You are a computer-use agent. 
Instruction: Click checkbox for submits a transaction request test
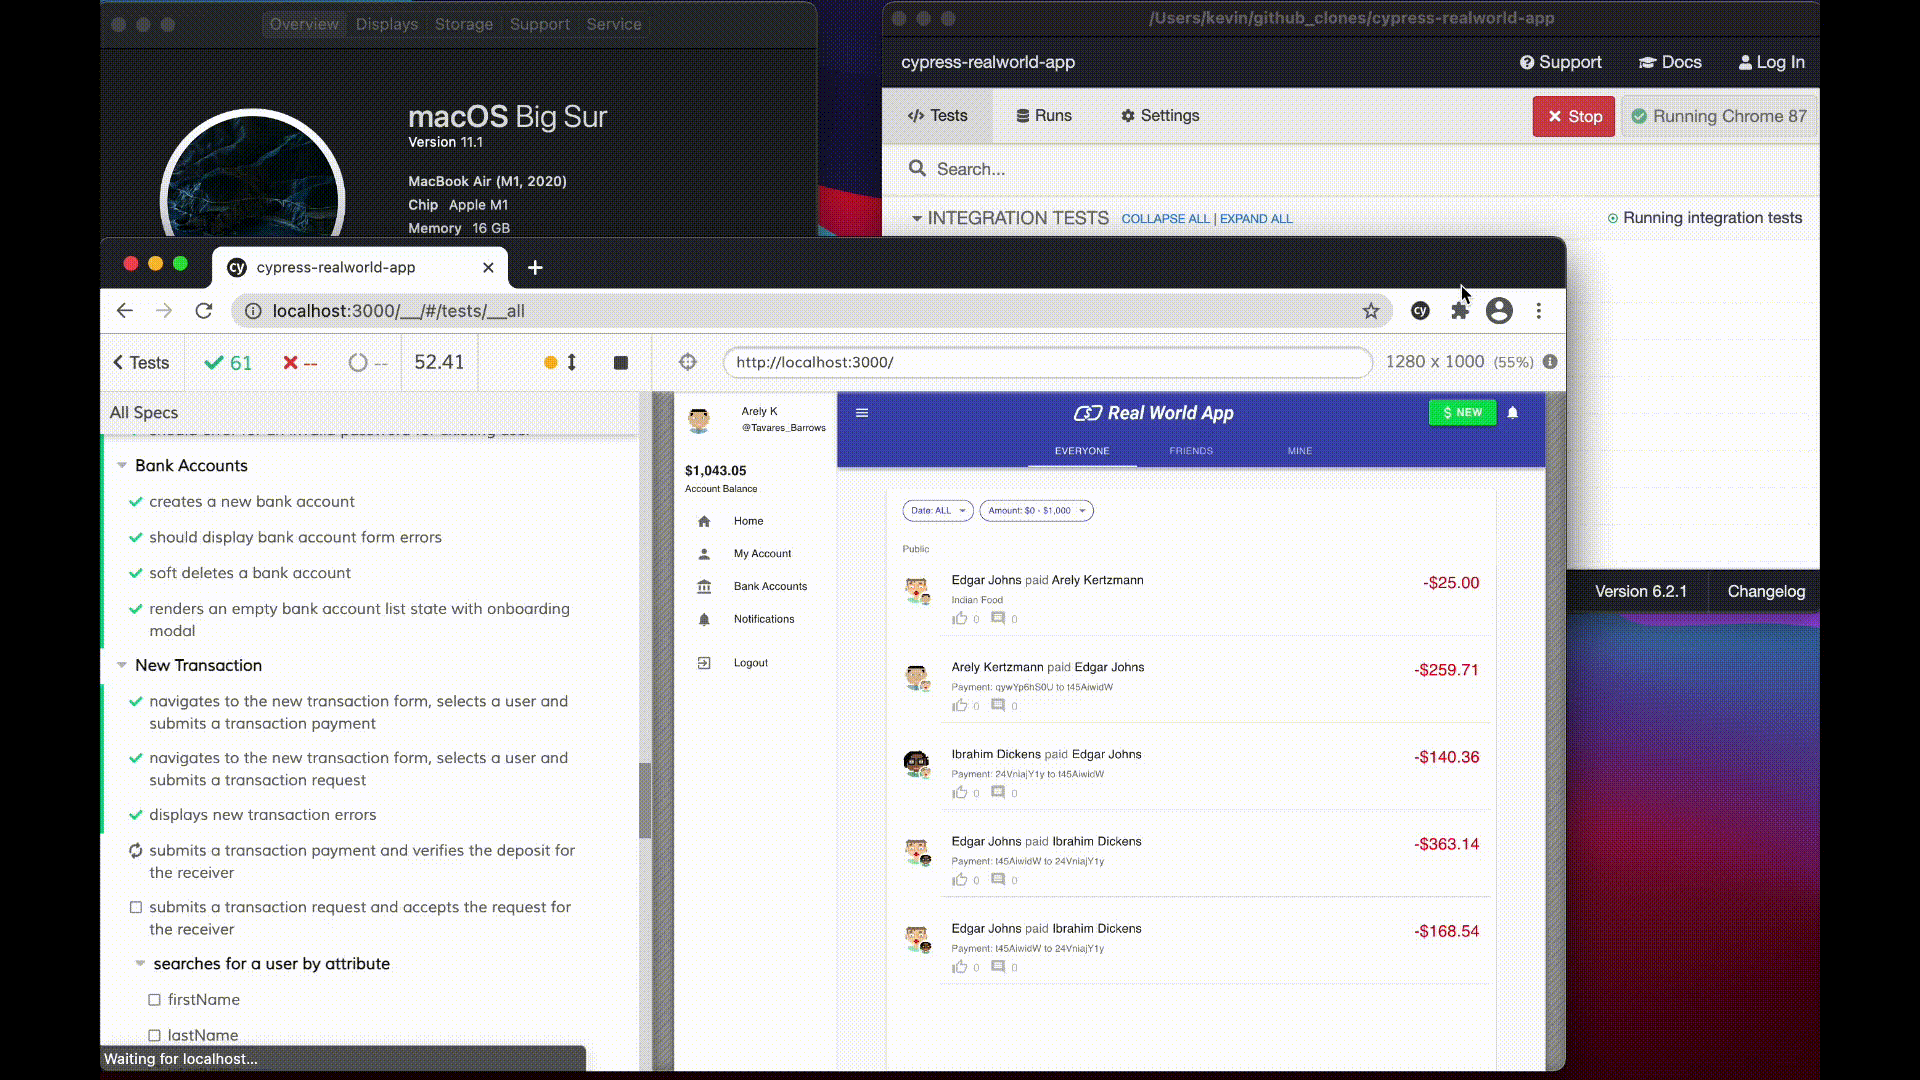coord(136,907)
